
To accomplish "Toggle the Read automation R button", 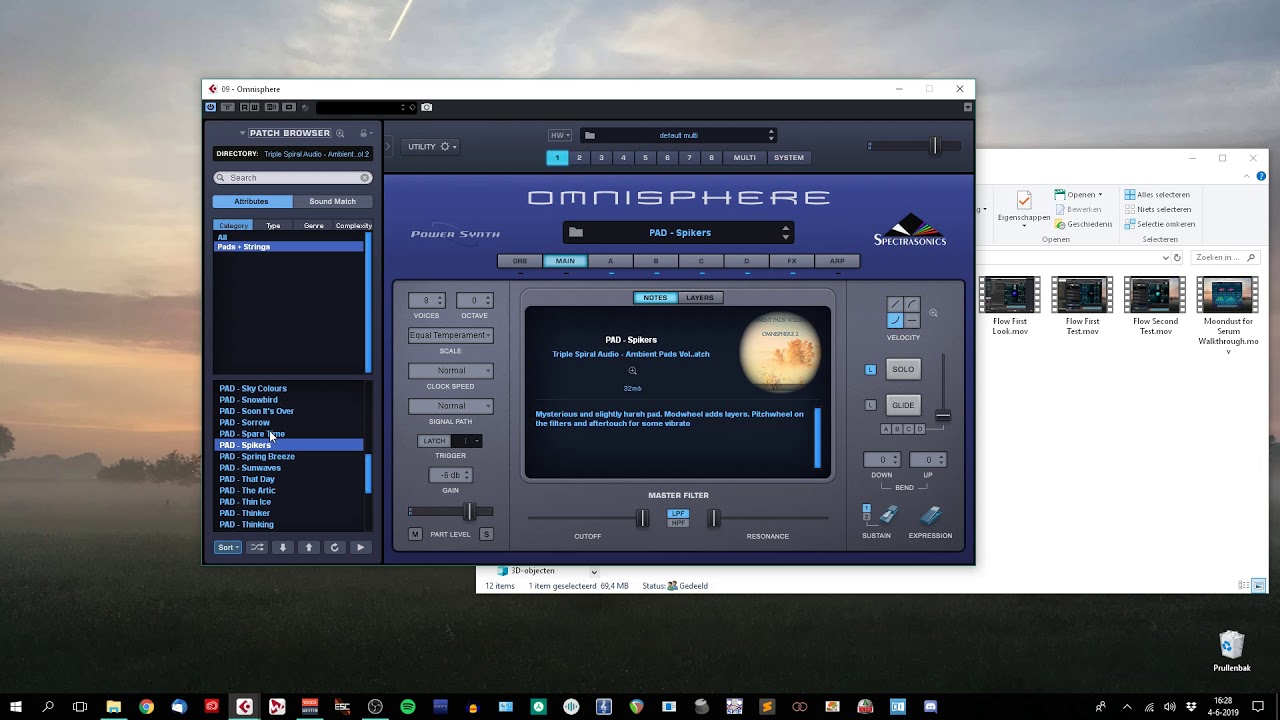I will pyautogui.click(x=244, y=107).
